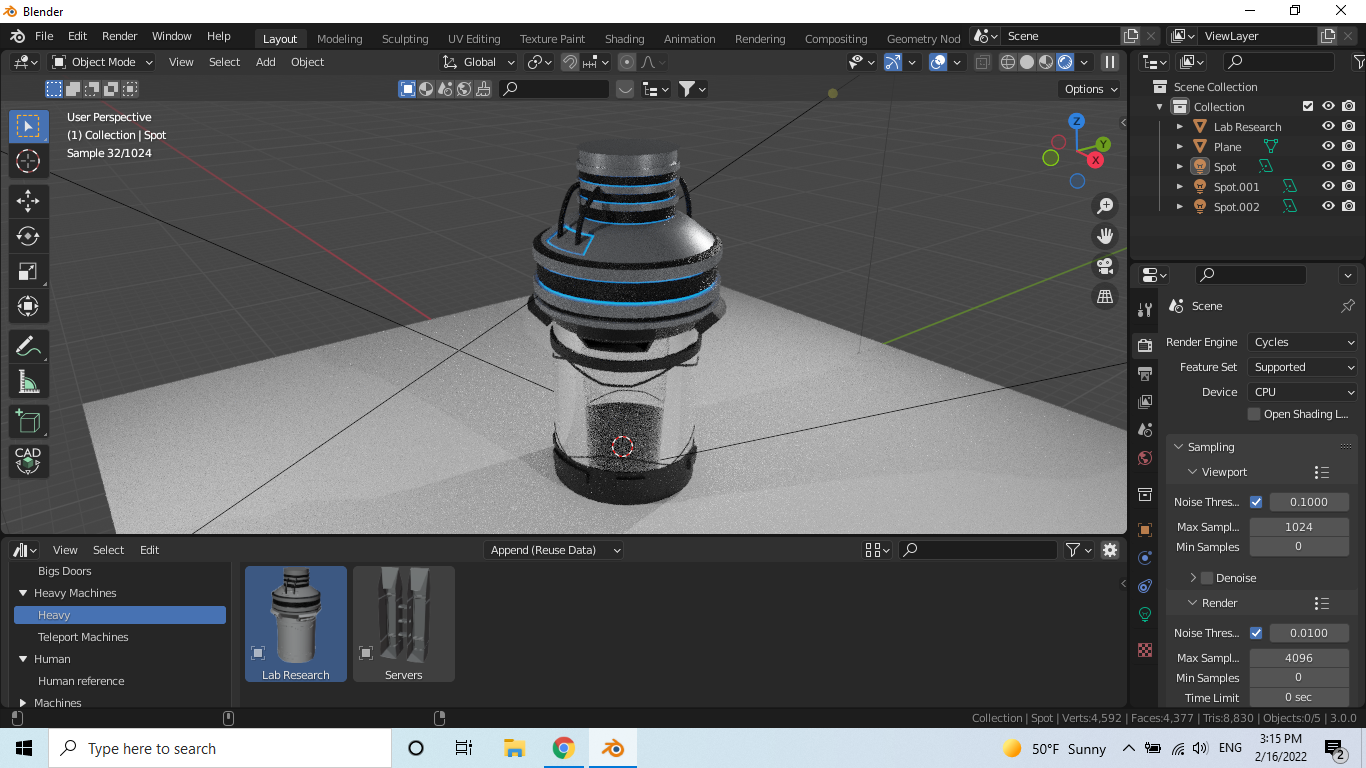Click the CAD addon tool icon
Viewport: 1366px width, 768px height.
click(x=28, y=460)
